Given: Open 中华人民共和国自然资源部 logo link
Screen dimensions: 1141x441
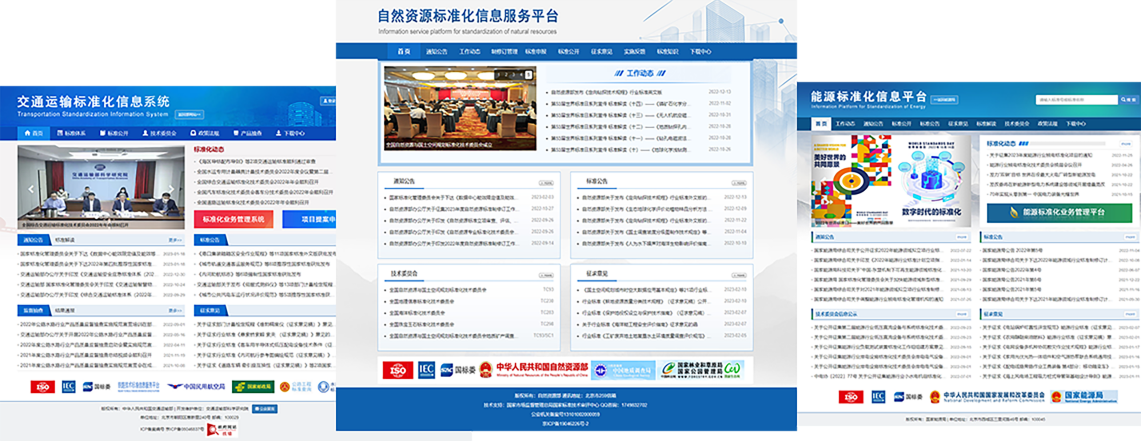Looking at the screenshot, I should 533,370.
